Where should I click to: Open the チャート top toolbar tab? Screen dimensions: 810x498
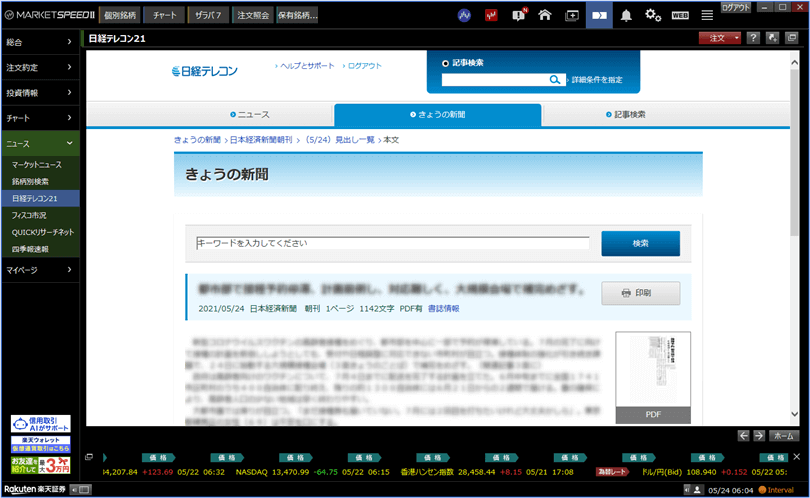(x=165, y=15)
